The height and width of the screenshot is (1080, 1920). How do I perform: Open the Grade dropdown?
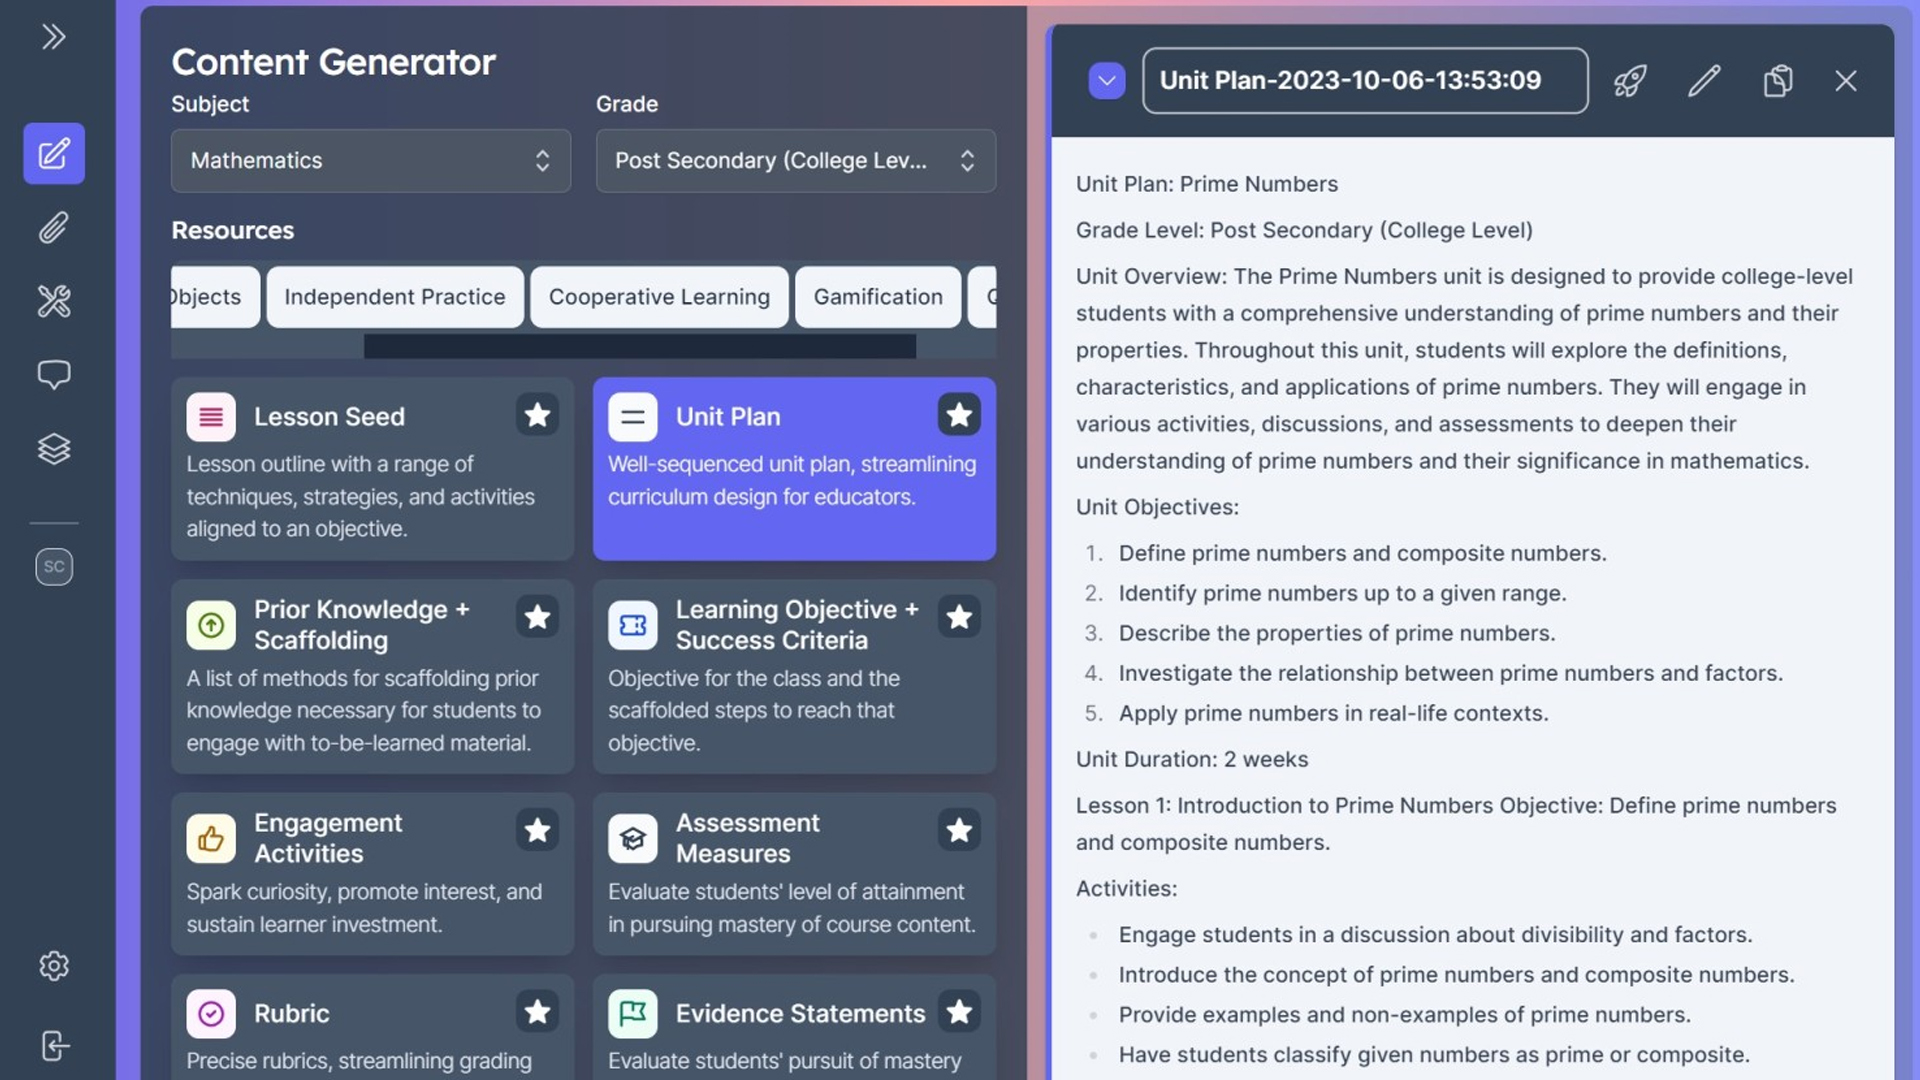(796, 160)
